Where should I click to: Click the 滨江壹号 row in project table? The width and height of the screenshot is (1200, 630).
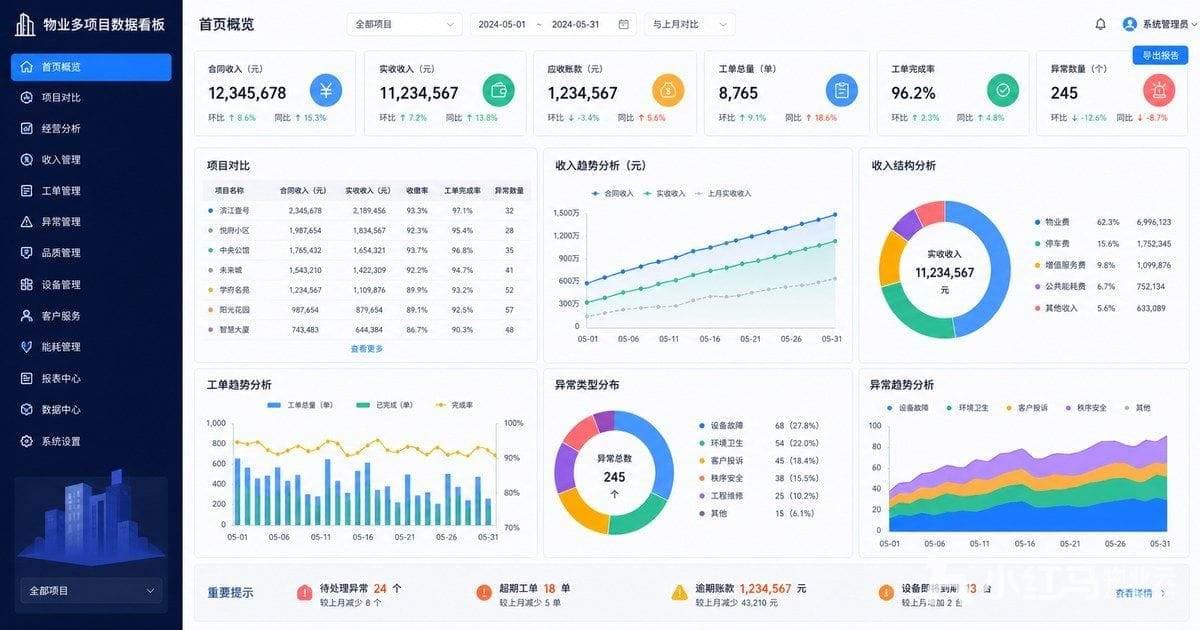(x=366, y=211)
